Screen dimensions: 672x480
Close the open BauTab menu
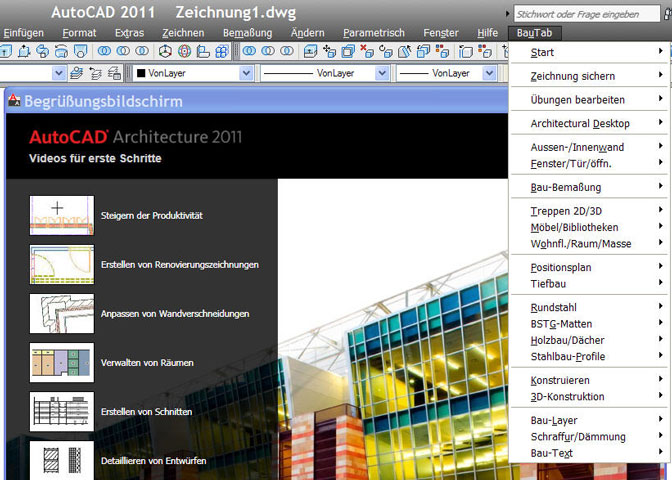pos(534,33)
